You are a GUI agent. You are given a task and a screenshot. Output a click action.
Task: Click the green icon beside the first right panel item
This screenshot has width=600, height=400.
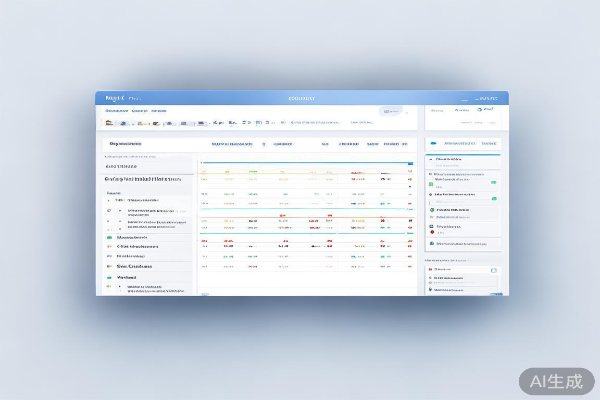[x=432, y=184]
